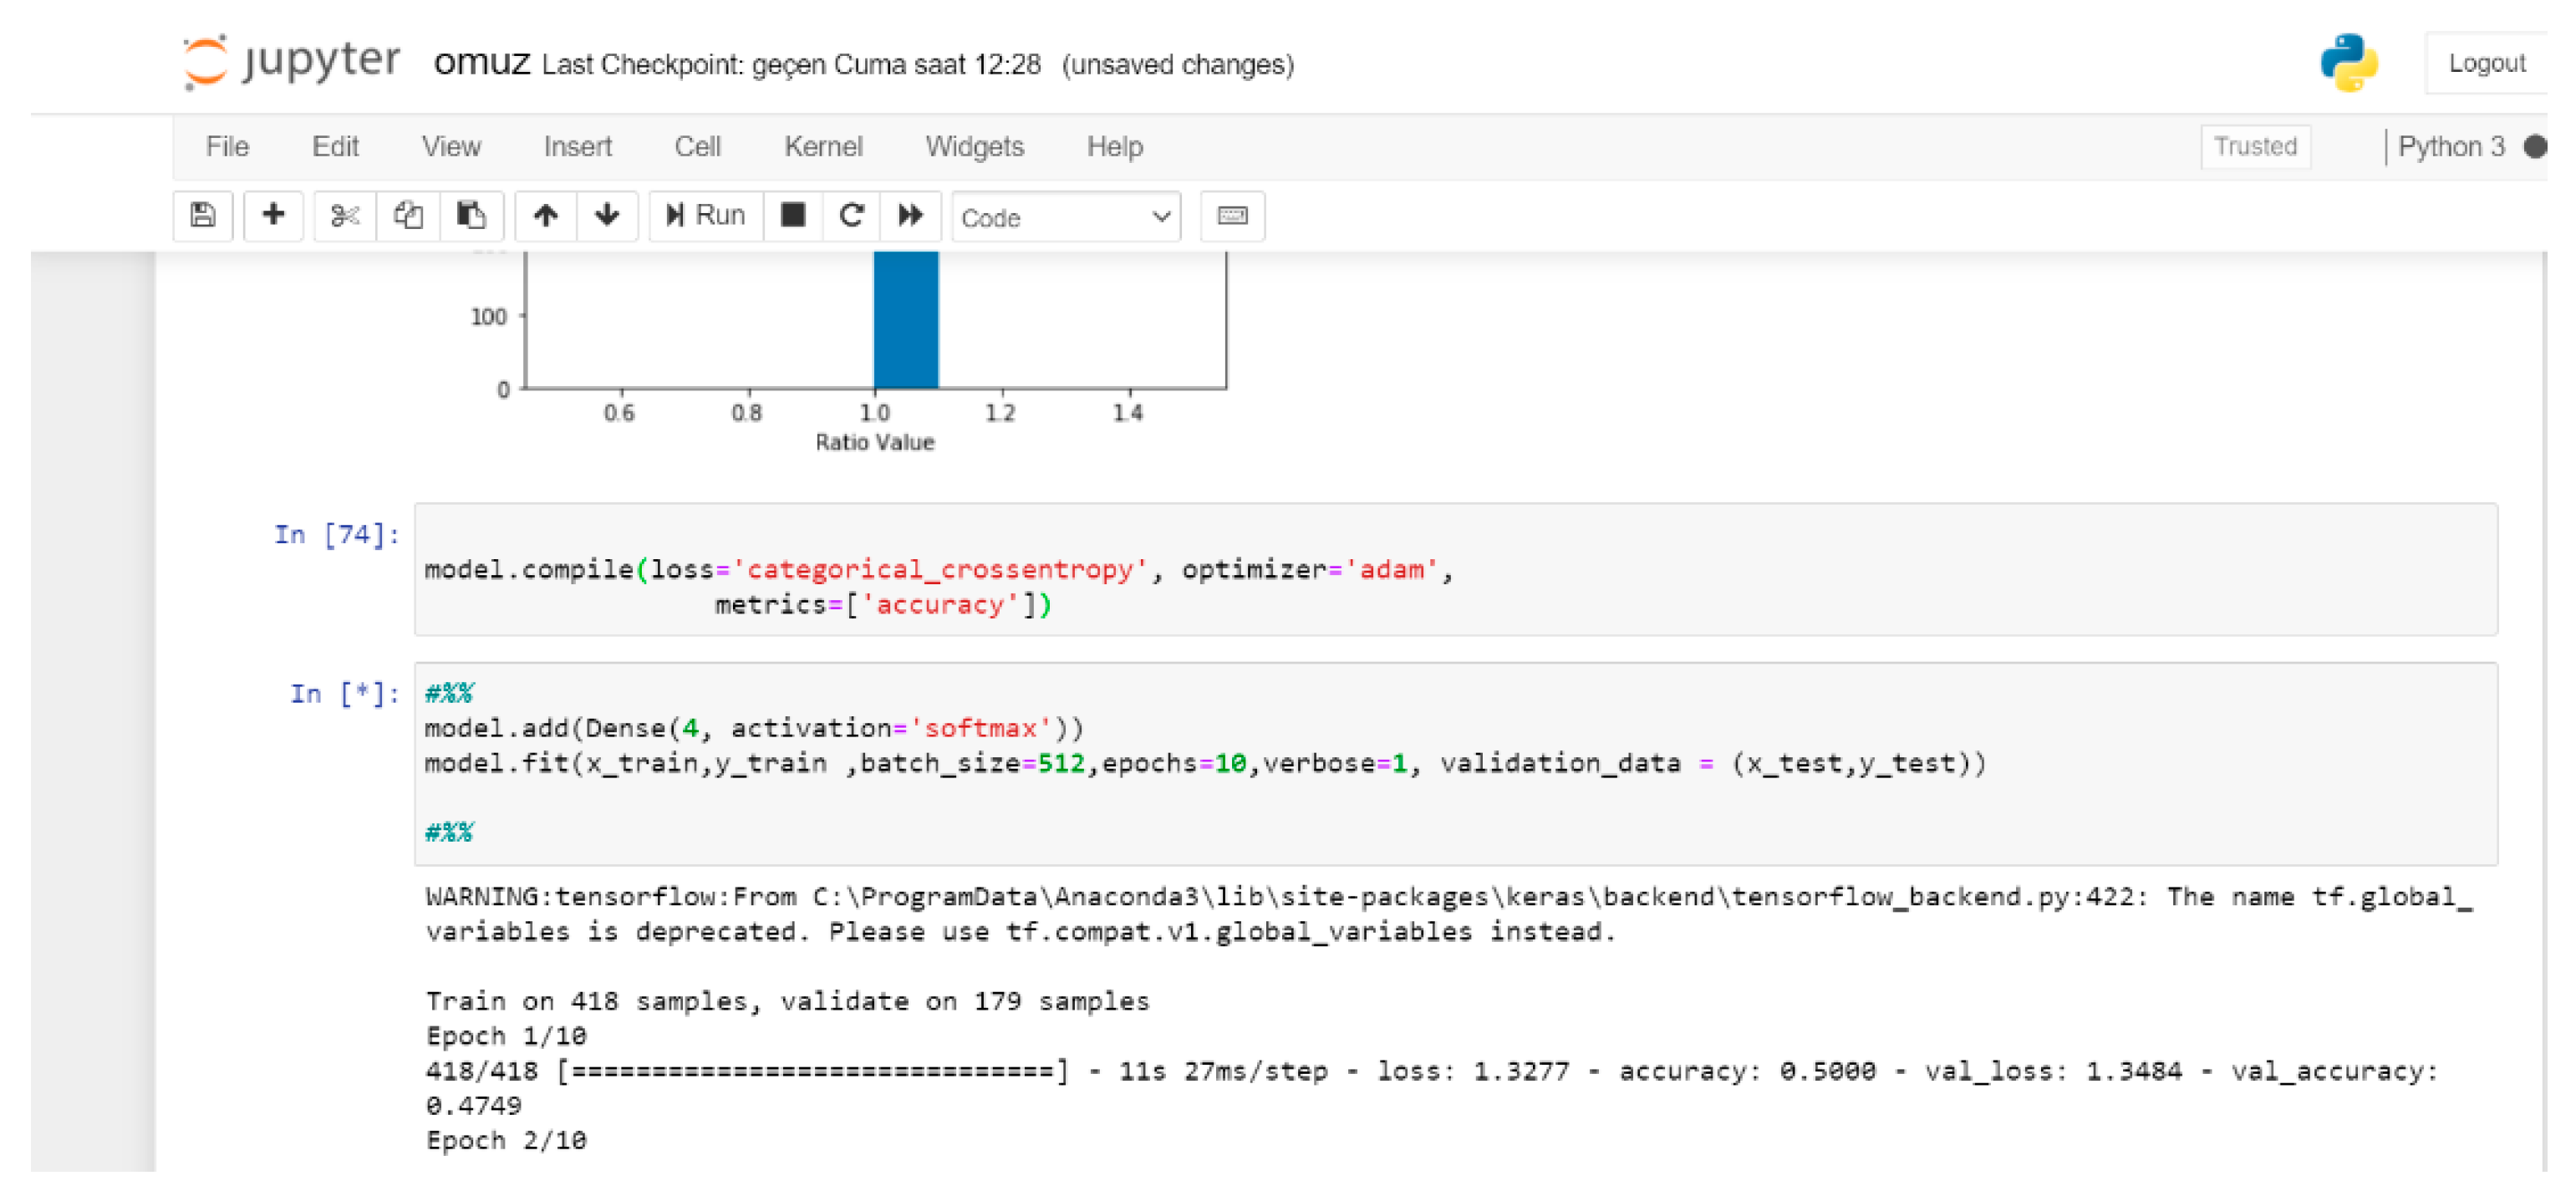Paste cells below icon
This screenshot has height=1196, width=2576.
(x=471, y=215)
